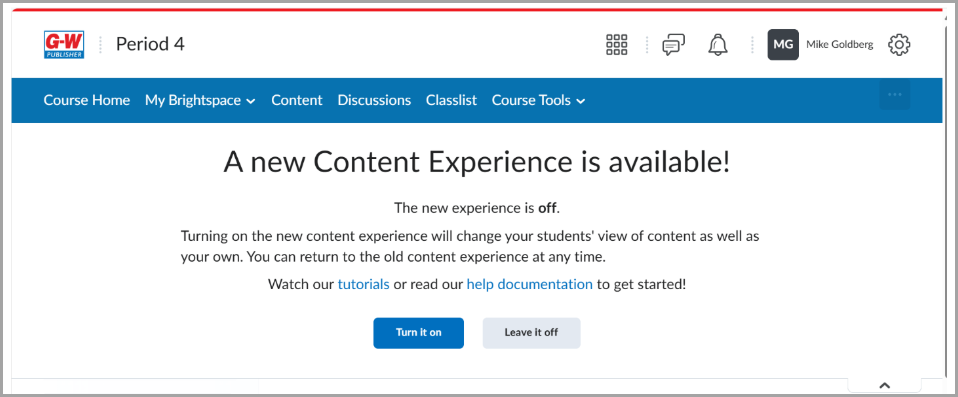Follow the tutorials link
The height and width of the screenshot is (397, 958).
pyautogui.click(x=364, y=284)
